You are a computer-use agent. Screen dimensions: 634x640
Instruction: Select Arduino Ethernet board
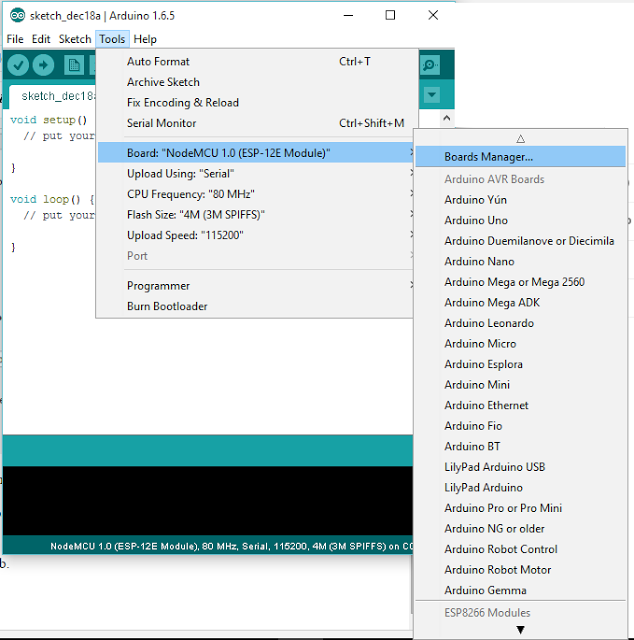coord(521,405)
